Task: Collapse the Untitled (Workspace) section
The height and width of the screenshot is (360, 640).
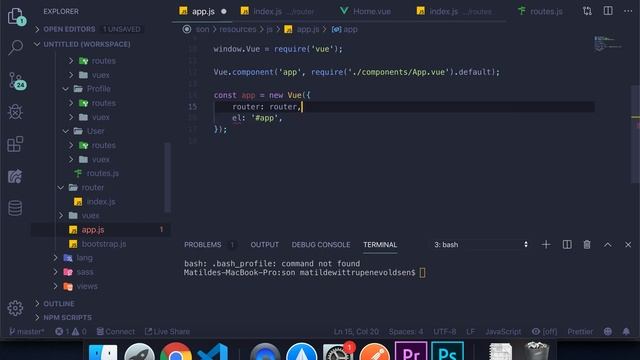Action: coord(87,44)
